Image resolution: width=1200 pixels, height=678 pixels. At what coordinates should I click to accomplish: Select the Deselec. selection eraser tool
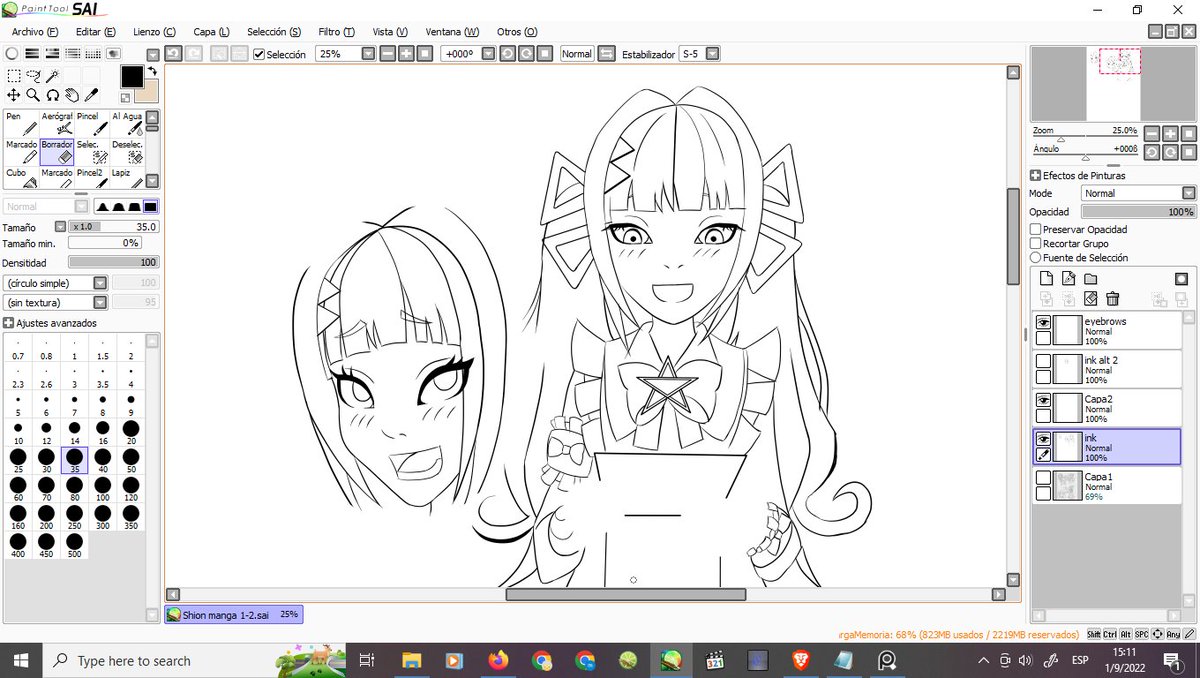pos(127,151)
